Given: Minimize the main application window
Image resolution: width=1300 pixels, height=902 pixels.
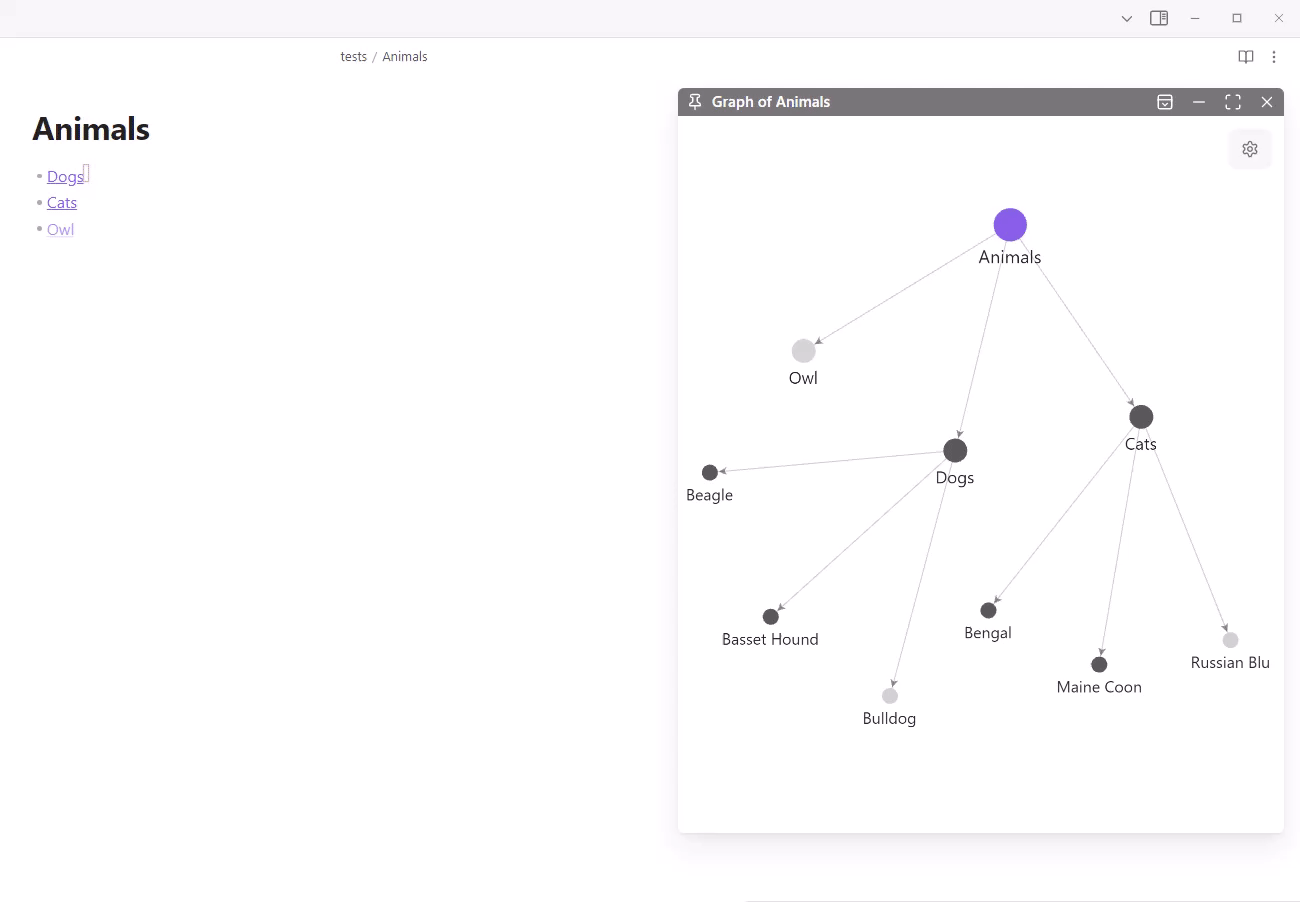Looking at the screenshot, I should tap(1195, 18).
